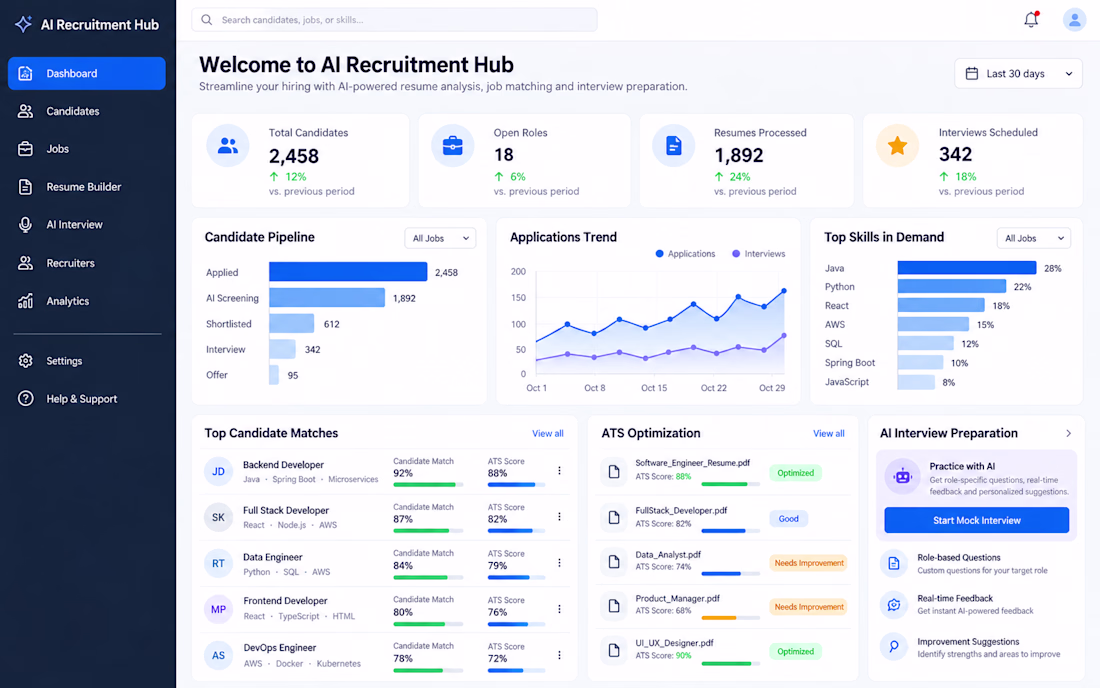Viewport: 1100px width, 688px height.
Task: Click the user profile avatar icon
Action: tap(1074, 20)
